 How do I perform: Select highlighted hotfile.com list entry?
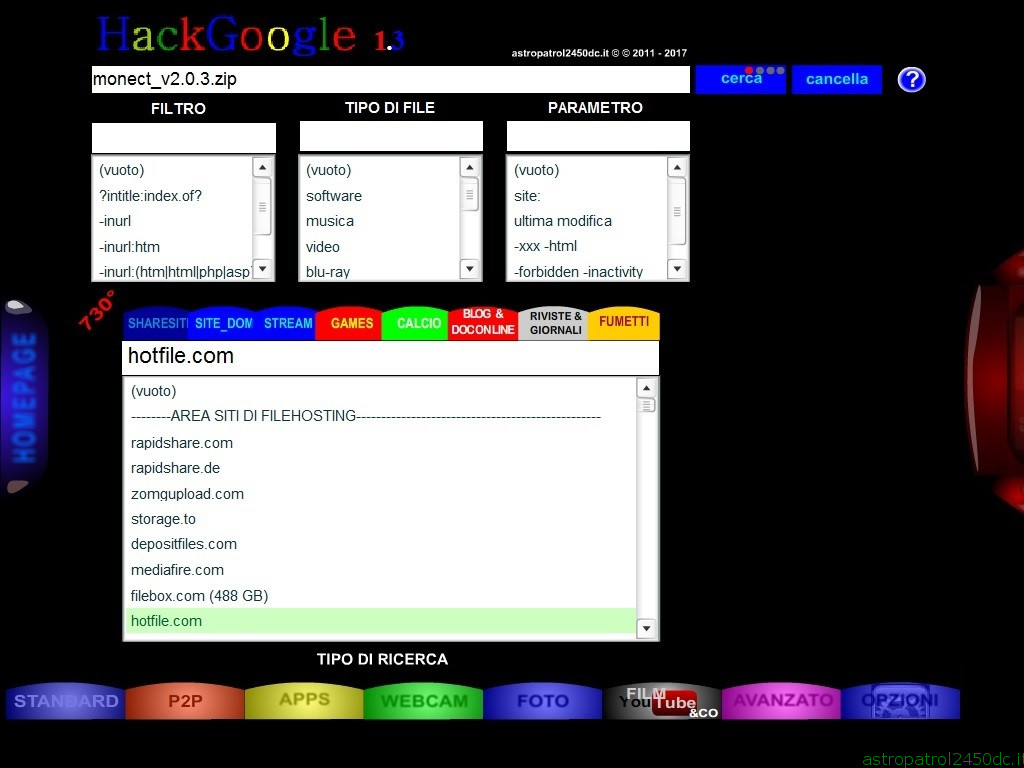pyautogui.click(x=380, y=620)
